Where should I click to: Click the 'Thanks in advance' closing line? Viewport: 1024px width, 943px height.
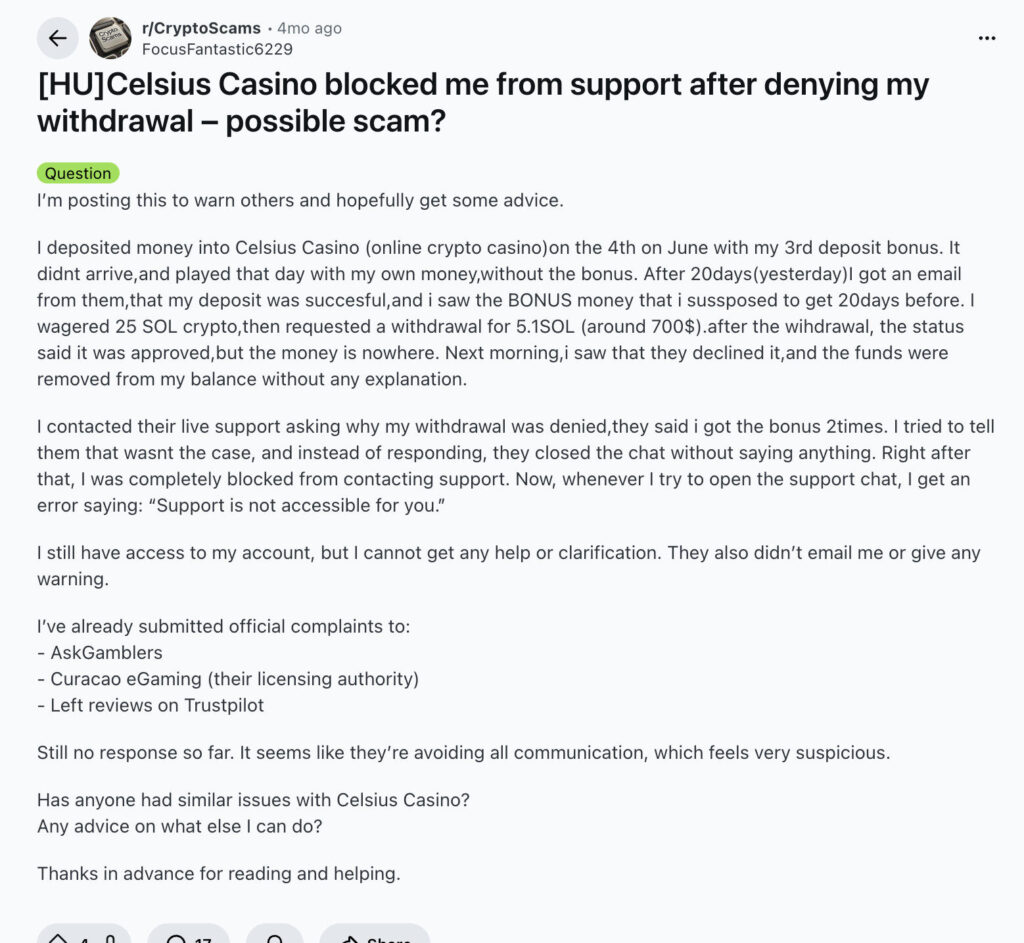218,873
